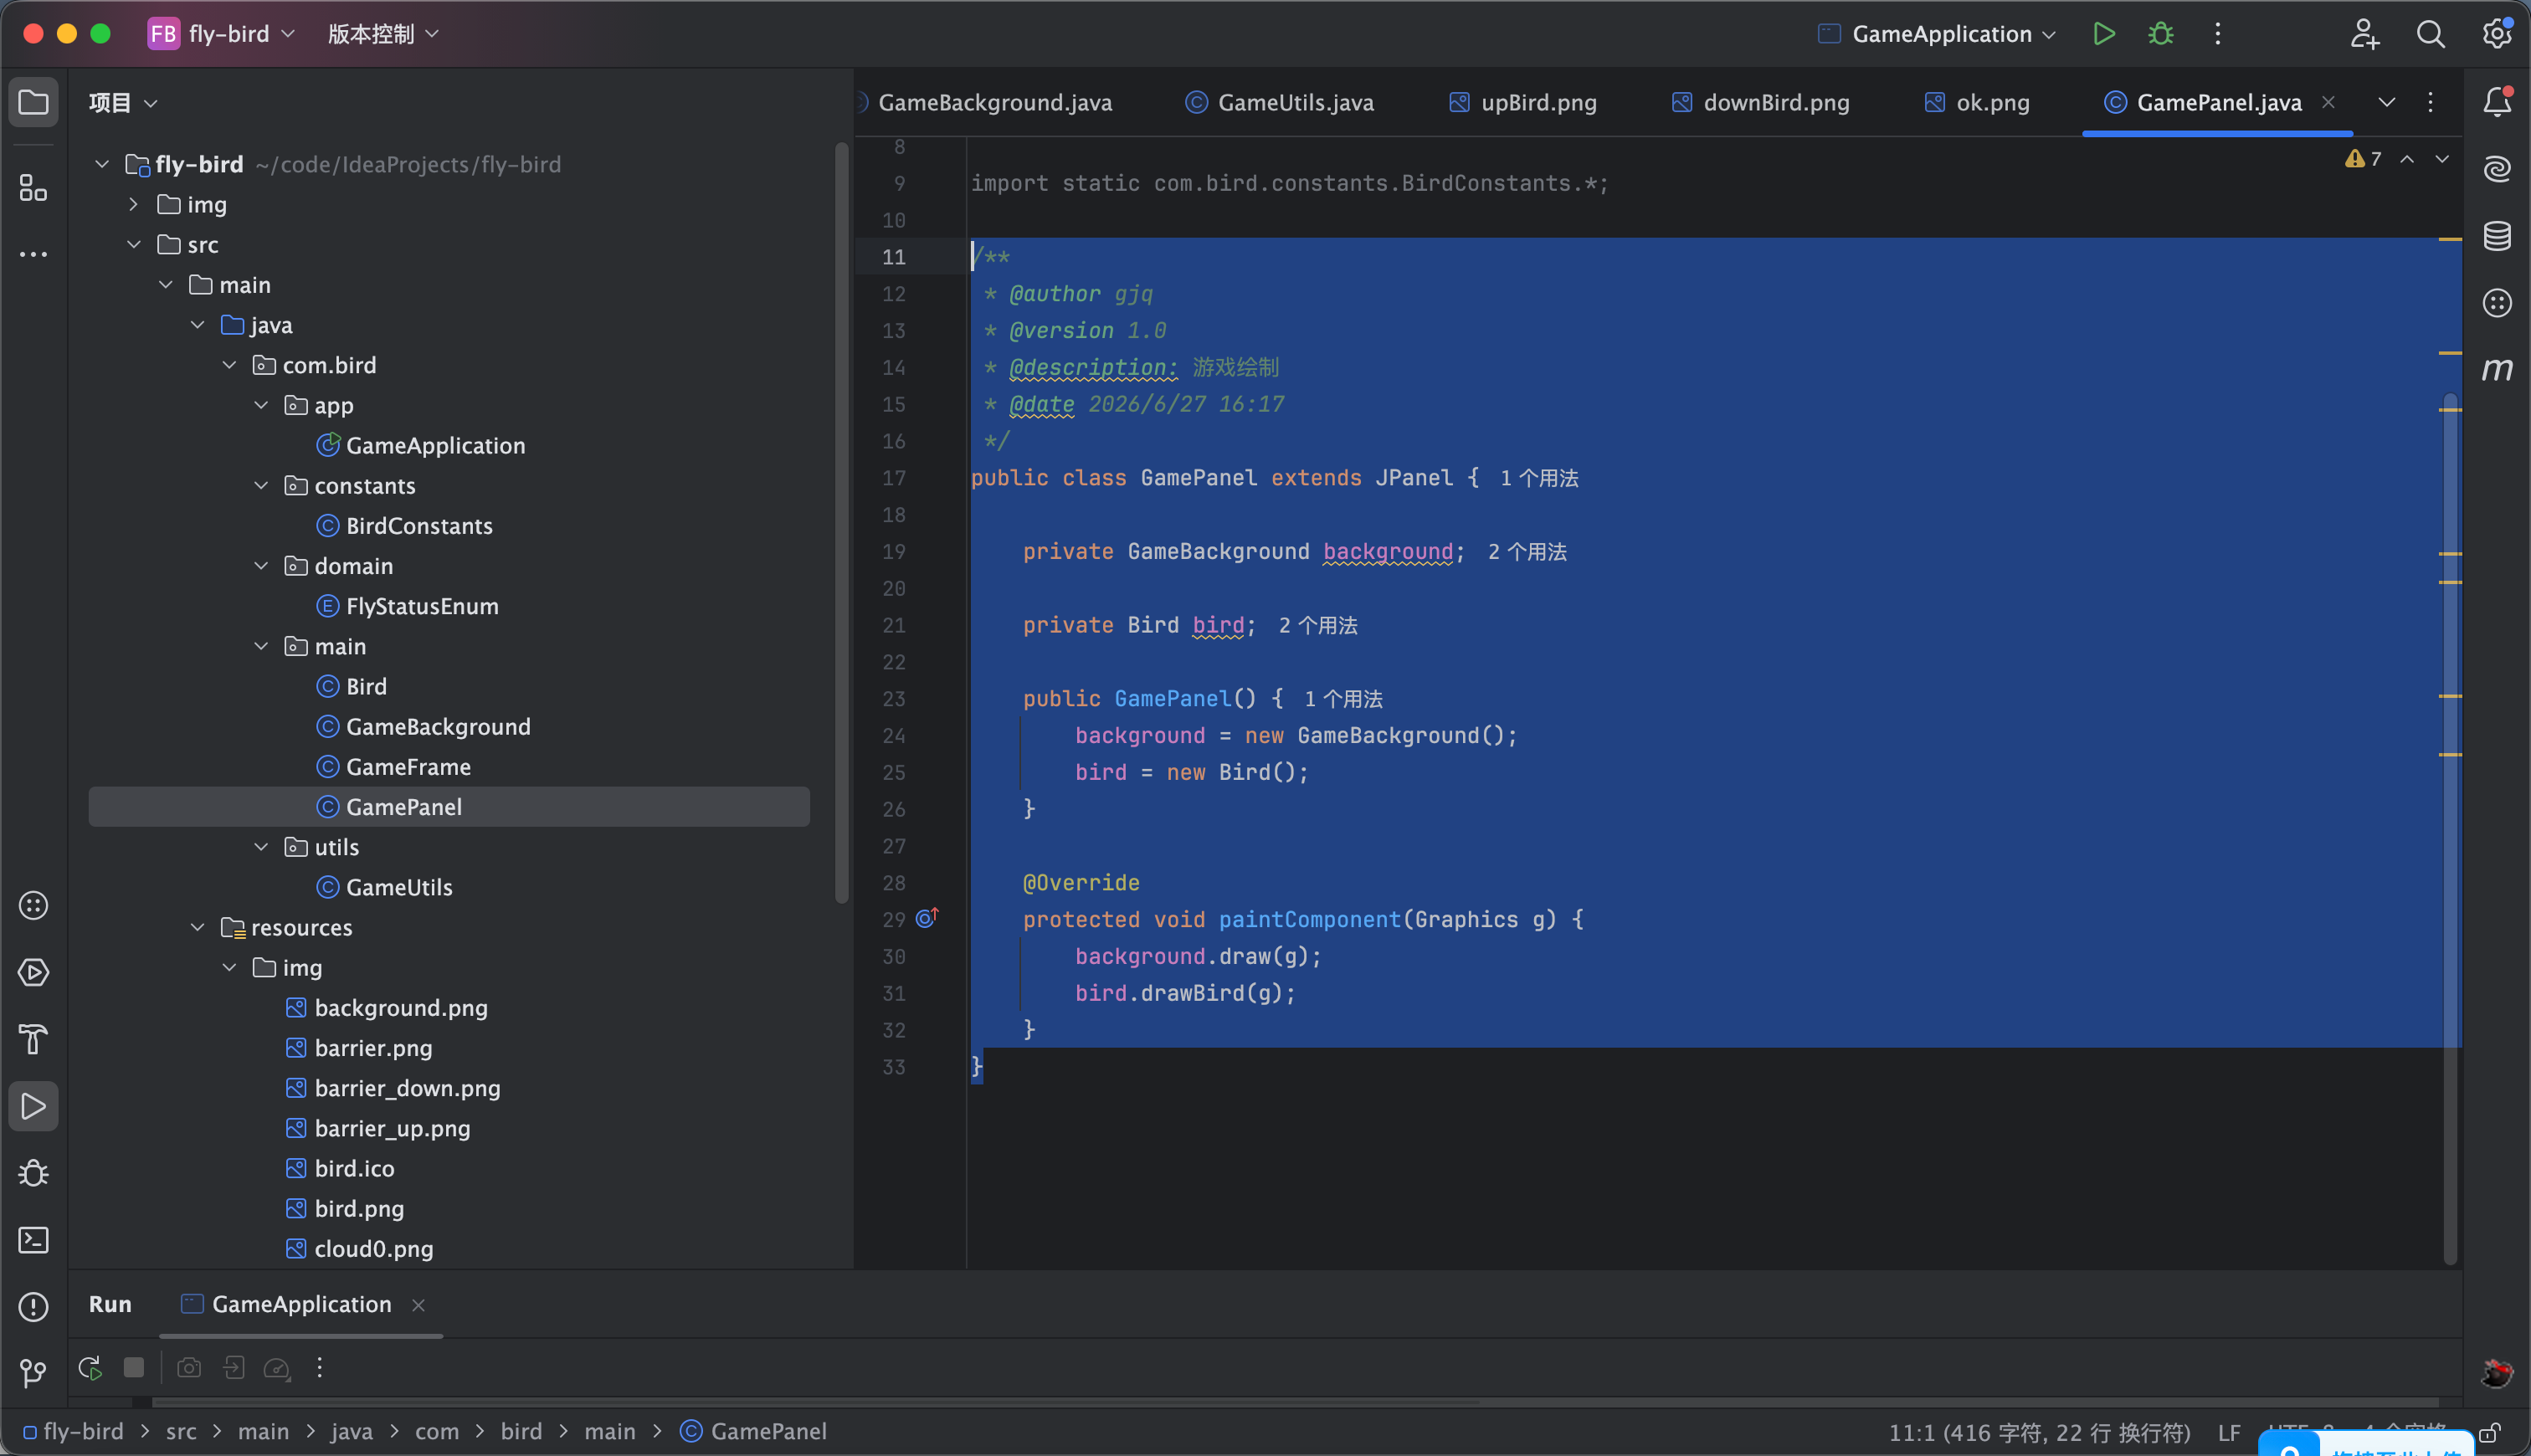Image resolution: width=2531 pixels, height=1456 pixels.
Task: Click the project tree vertical scrollbar
Action: pyautogui.click(x=842, y=522)
